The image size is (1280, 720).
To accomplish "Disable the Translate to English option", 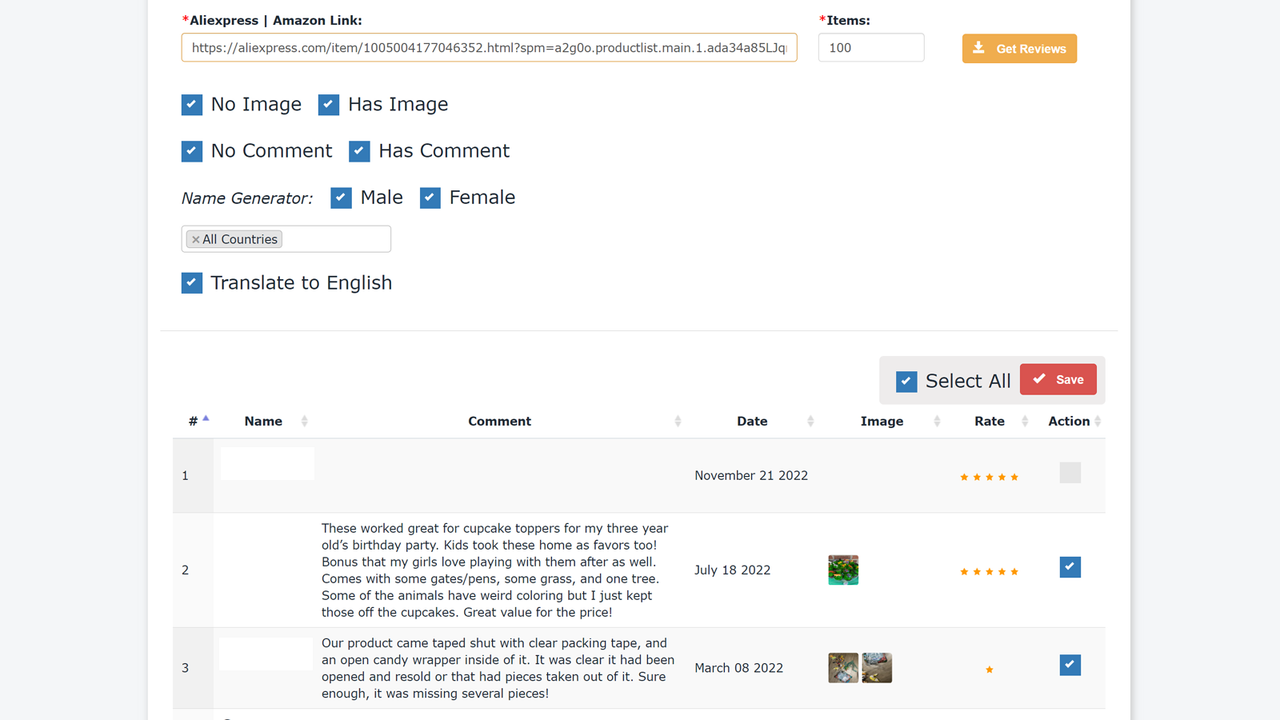I will click(x=191, y=283).
